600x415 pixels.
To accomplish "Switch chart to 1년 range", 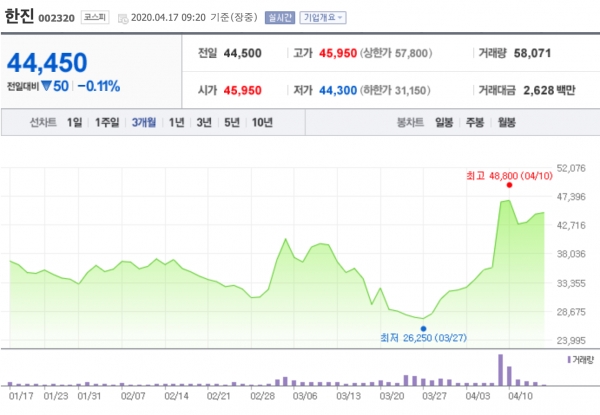I will click(x=176, y=122).
